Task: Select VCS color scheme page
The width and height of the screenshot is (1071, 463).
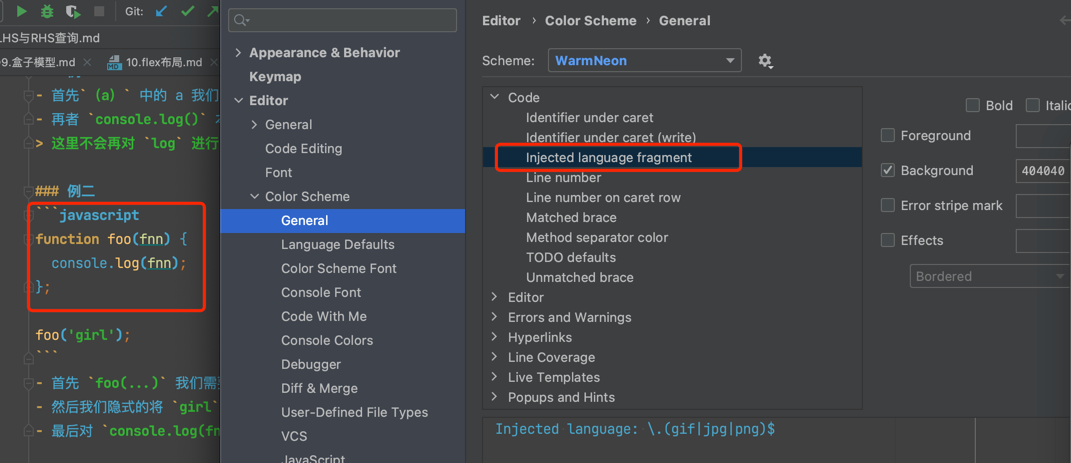Action: [x=294, y=436]
